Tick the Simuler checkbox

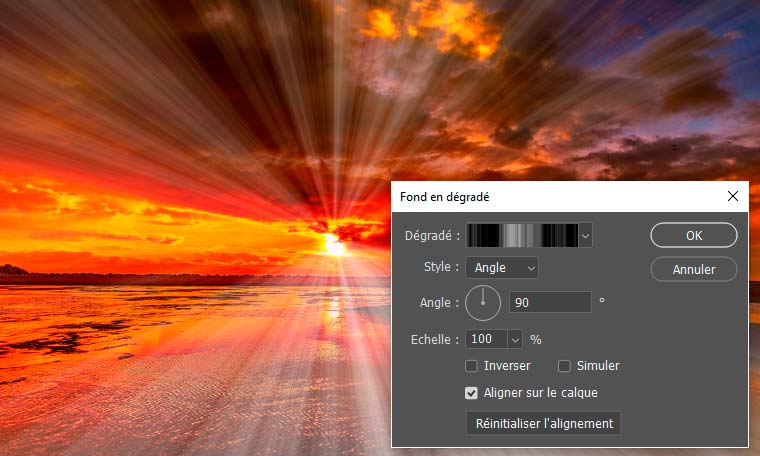click(x=564, y=366)
